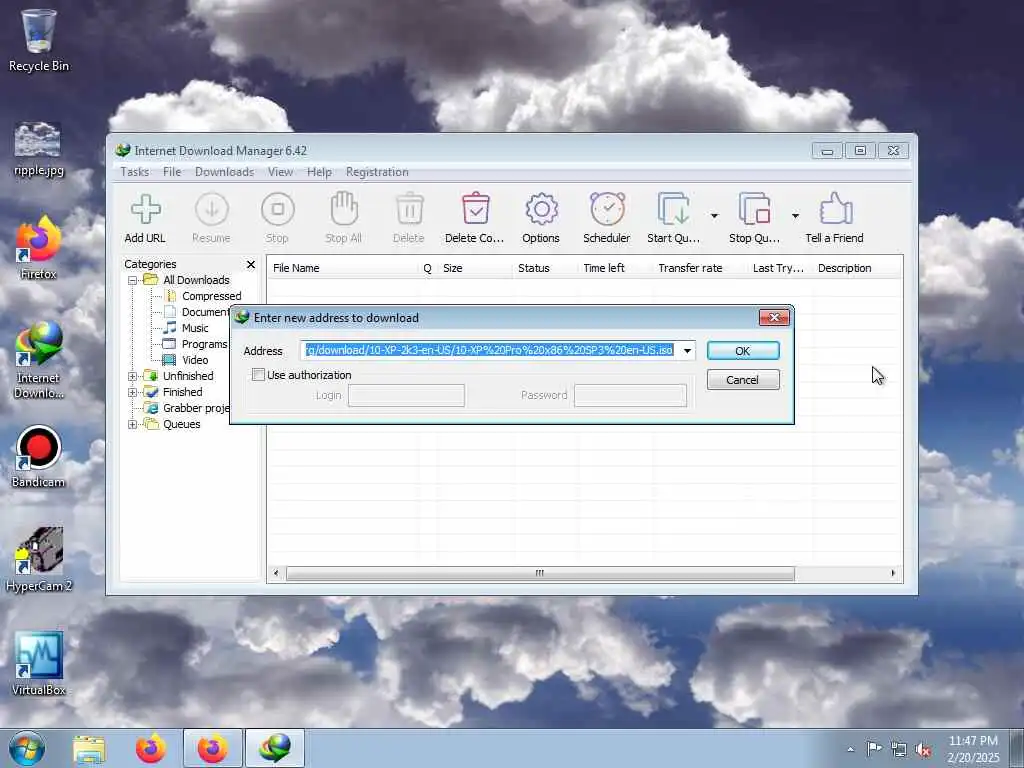Open the View menu
Viewport: 1024px width, 768px height.
pos(280,172)
